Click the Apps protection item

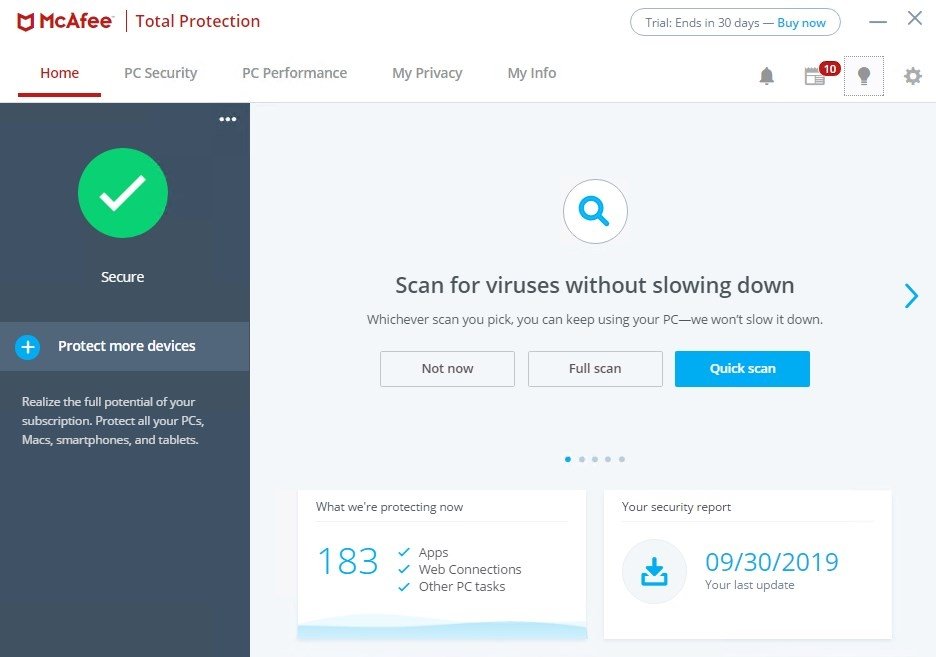pos(433,553)
